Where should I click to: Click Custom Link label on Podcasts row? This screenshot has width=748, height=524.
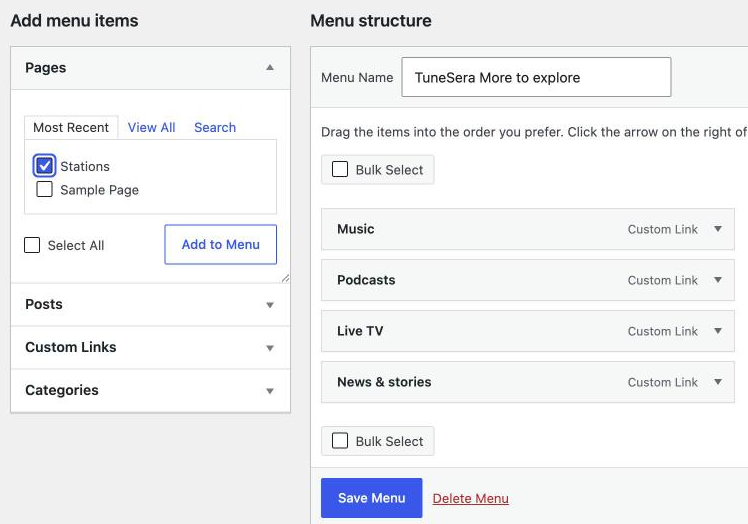click(x=663, y=280)
